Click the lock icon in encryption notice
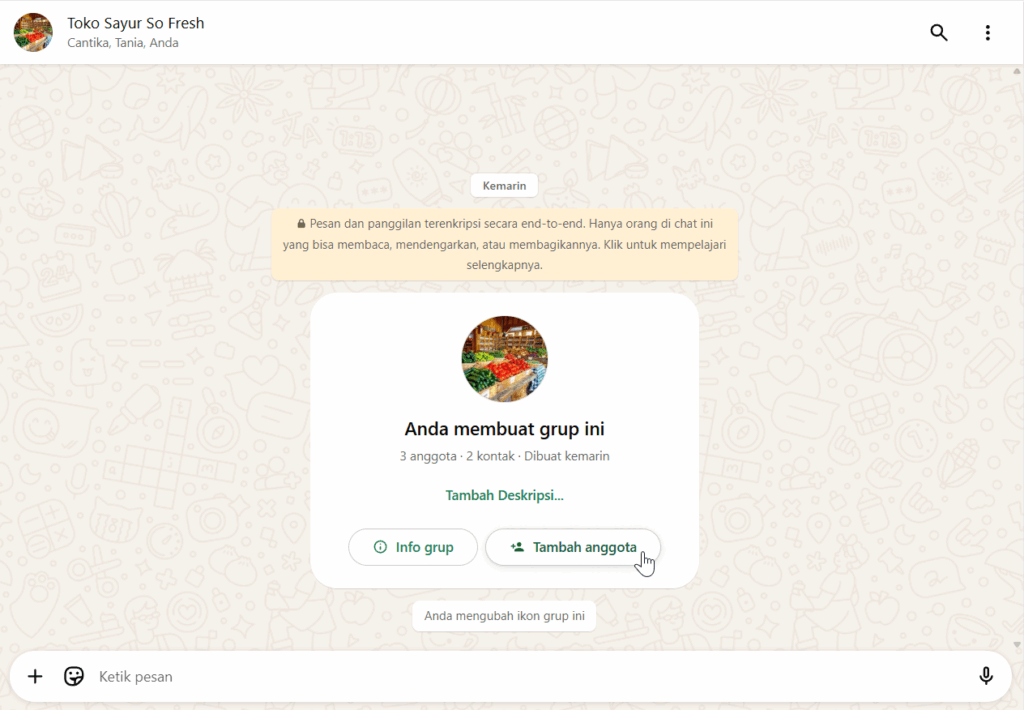1024x710 pixels. coord(301,223)
